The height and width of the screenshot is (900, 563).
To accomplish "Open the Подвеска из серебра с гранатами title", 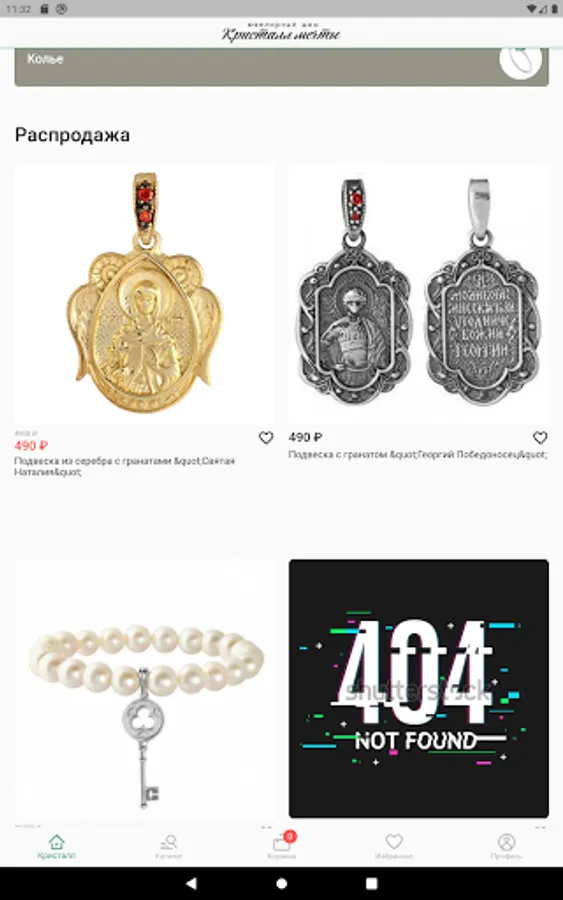I will click(124, 467).
